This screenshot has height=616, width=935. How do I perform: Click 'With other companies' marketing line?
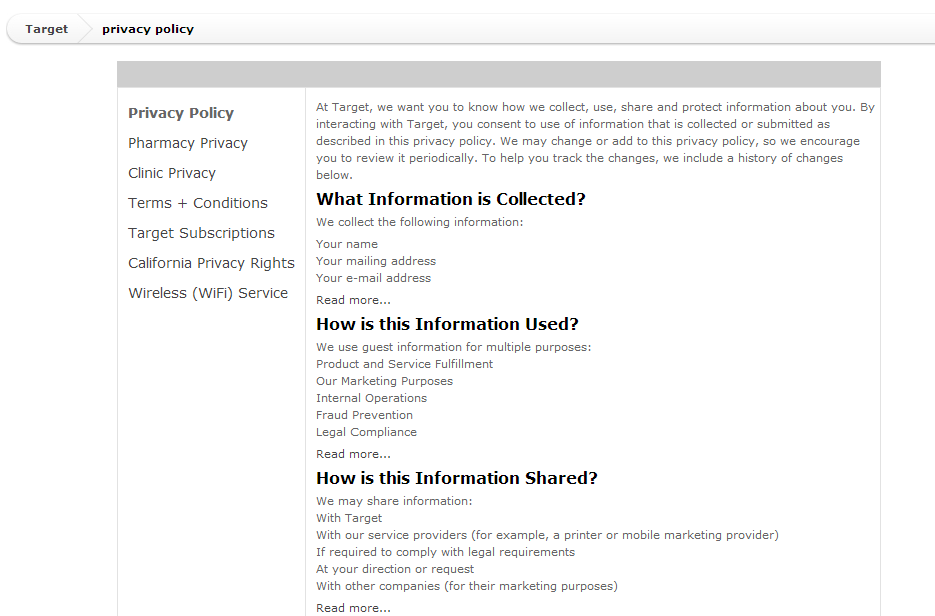point(467,586)
